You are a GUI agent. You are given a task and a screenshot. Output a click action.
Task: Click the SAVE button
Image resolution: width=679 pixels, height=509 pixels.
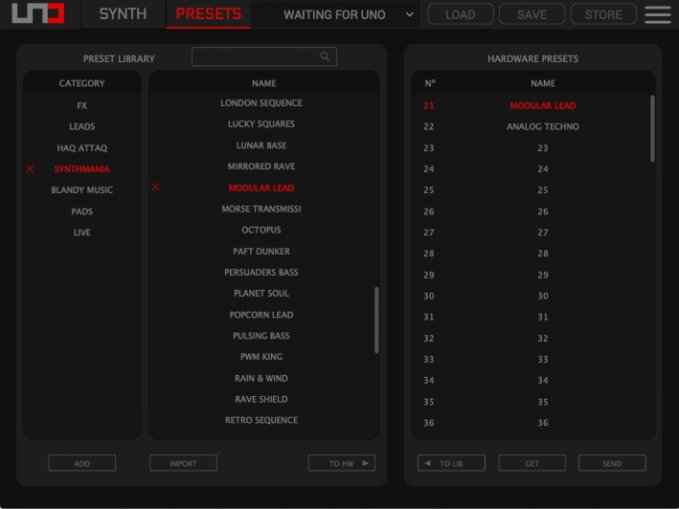532,15
